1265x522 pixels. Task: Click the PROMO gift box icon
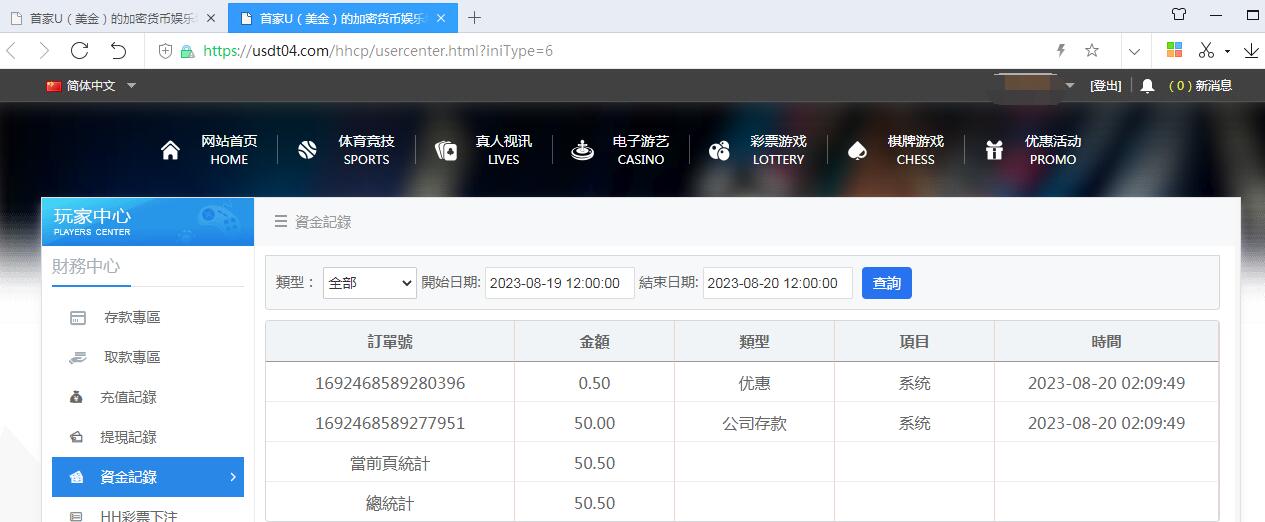pyautogui.click(x=994, y=150)
